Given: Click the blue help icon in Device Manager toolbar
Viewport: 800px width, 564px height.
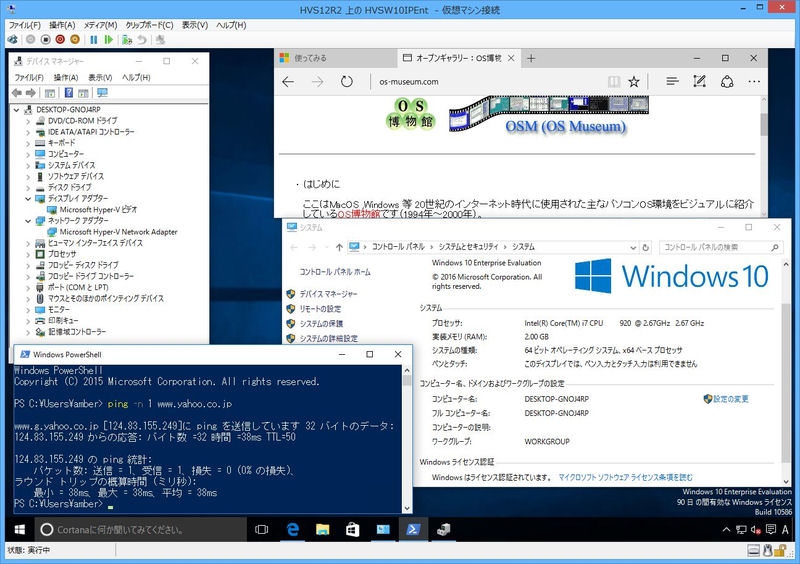Looking at the screenshot, I should [69, 92].
